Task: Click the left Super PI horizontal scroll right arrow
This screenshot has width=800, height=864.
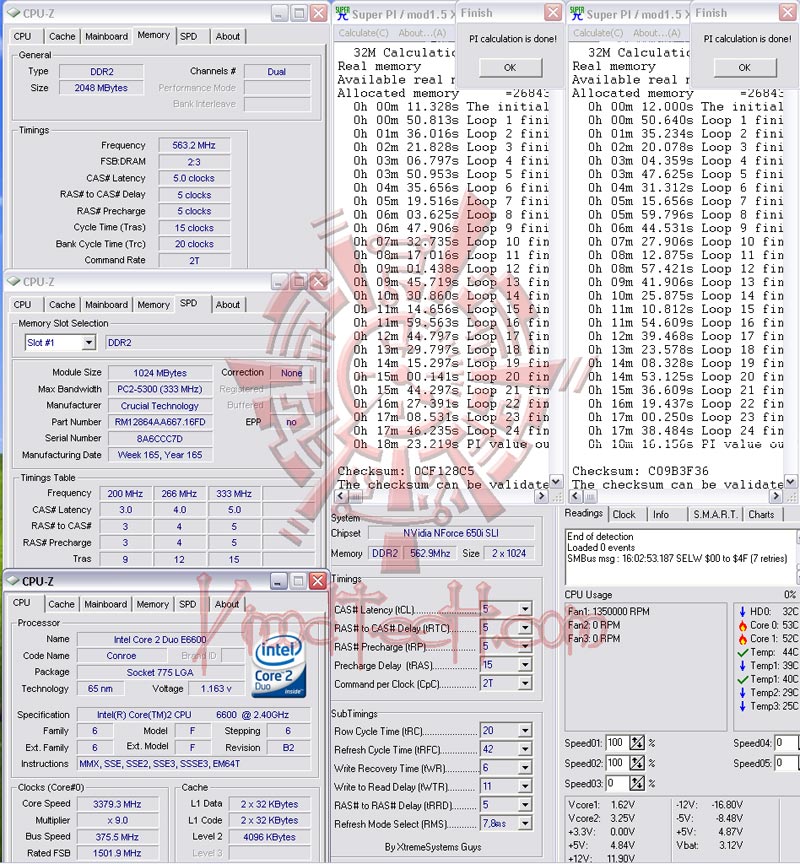Action: click(542, 496)
